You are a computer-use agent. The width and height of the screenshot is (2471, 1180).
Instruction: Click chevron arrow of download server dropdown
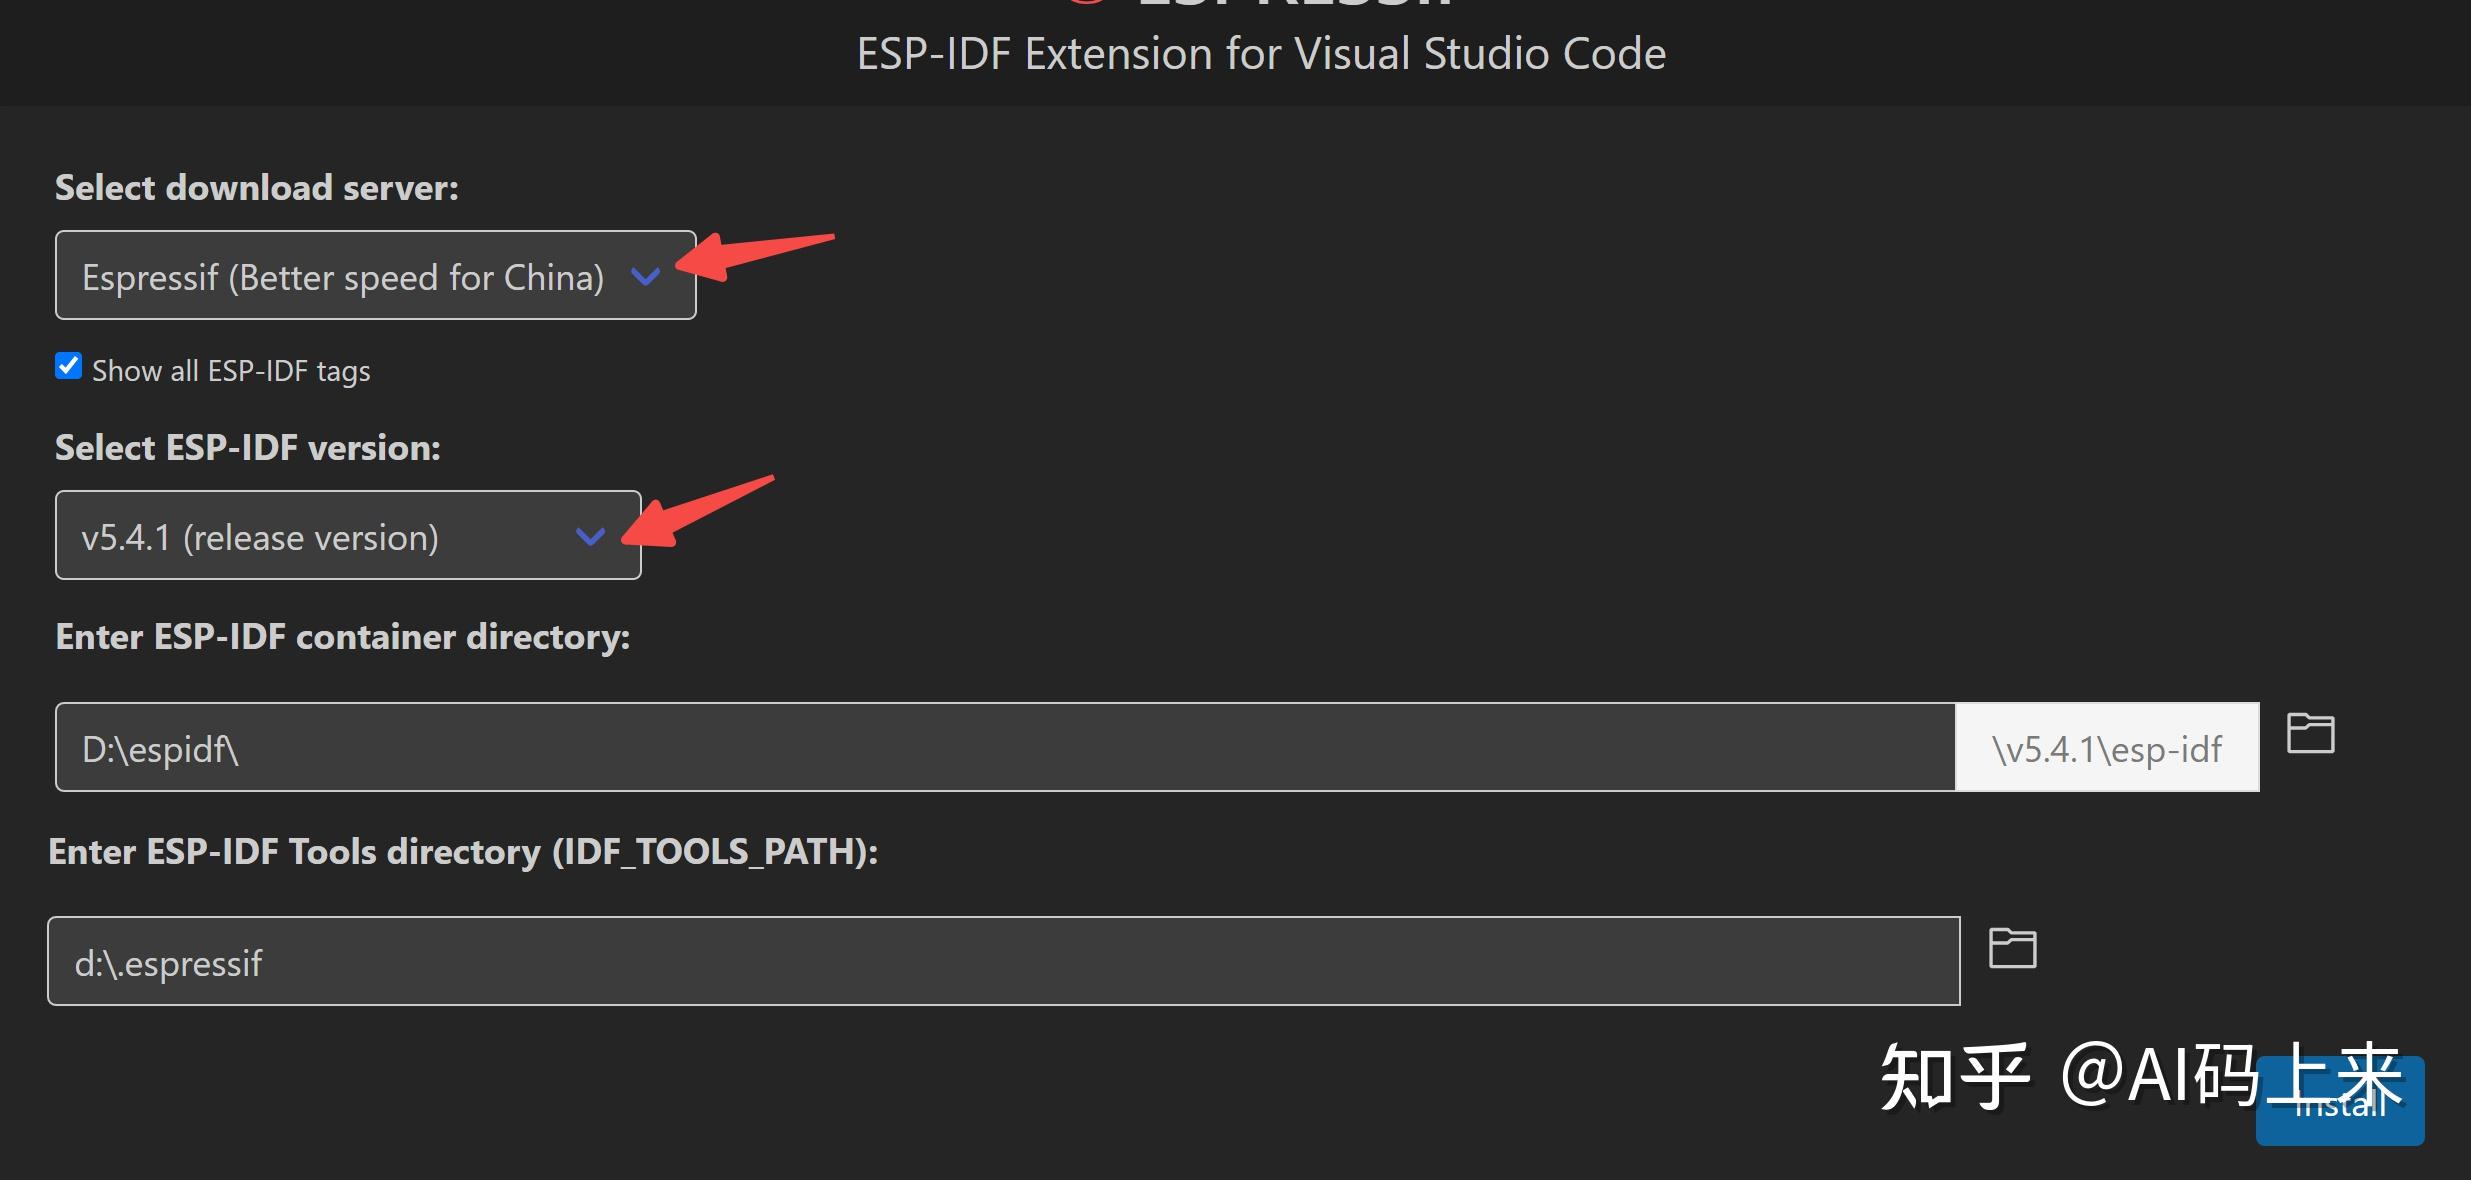tap(646, 276)
